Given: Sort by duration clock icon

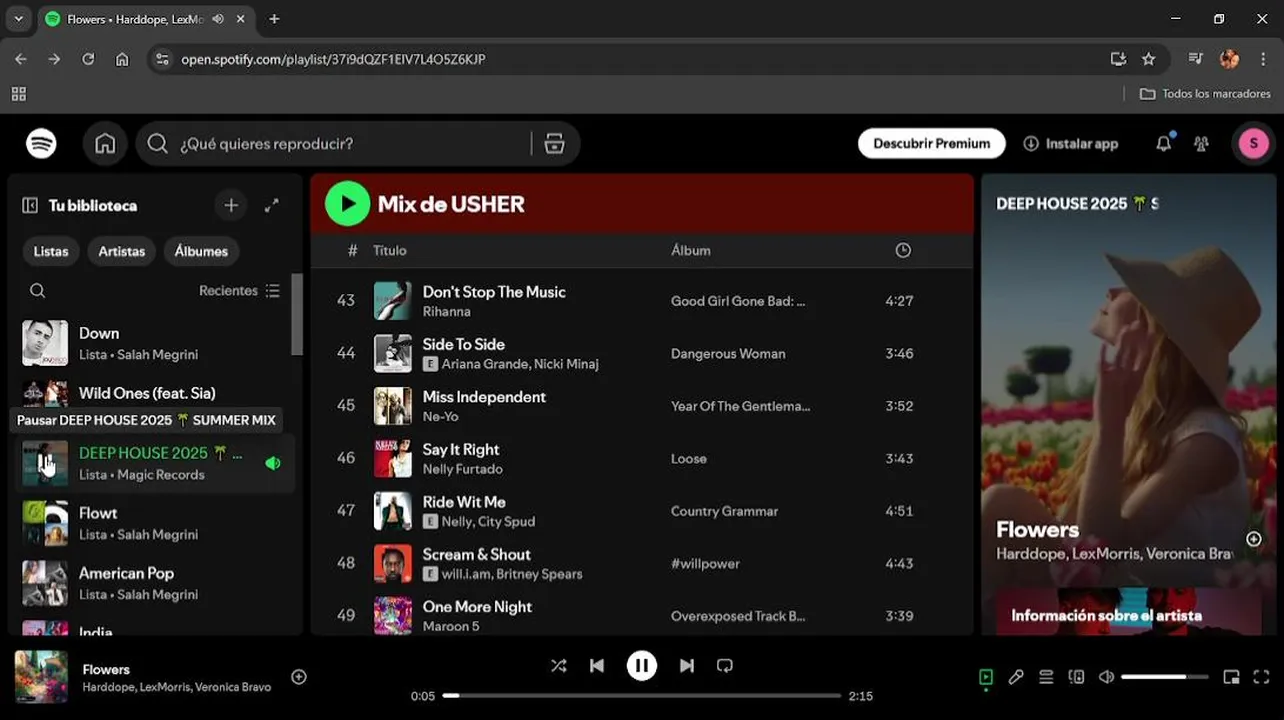Looking at the screenshot, I should [903, 250].
